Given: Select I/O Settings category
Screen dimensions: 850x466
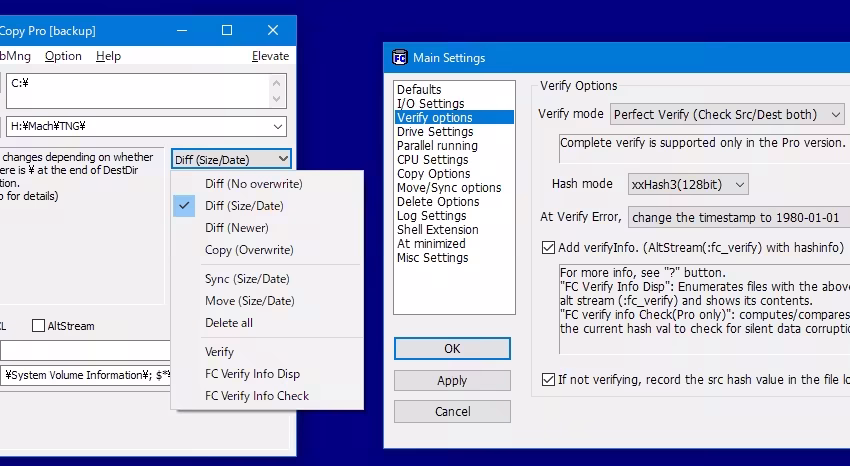Looking at the screenshot, I should (x=454, y=103).
